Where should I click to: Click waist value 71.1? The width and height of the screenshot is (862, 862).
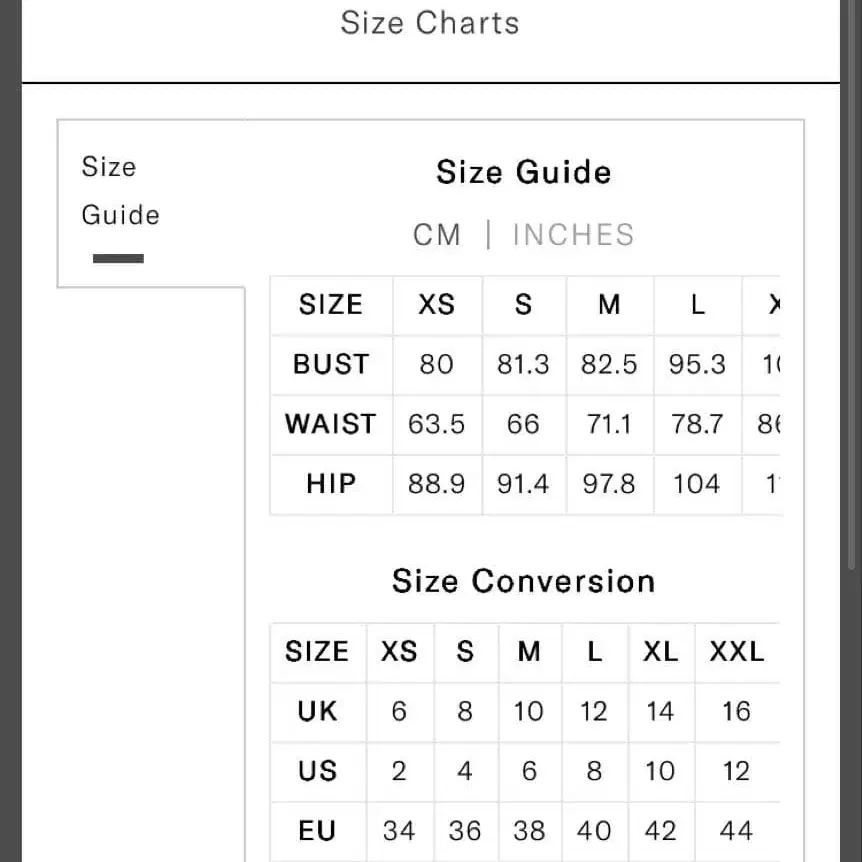click(609, 424)
